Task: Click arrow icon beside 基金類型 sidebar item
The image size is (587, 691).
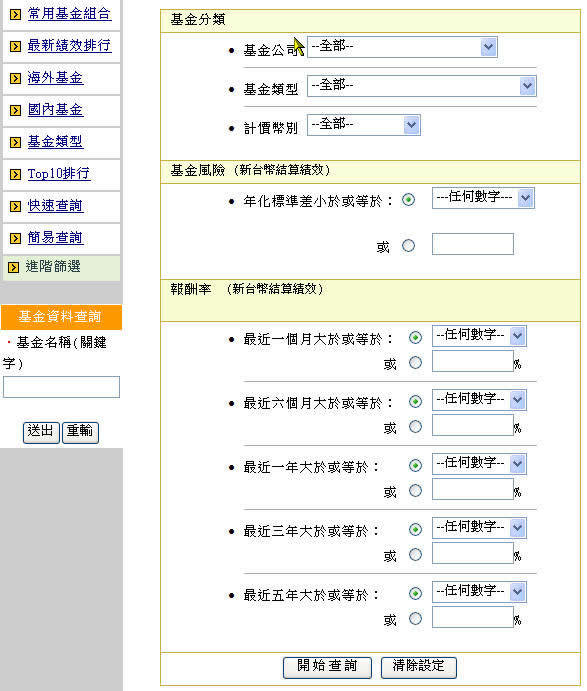Action: pos(15,142)
